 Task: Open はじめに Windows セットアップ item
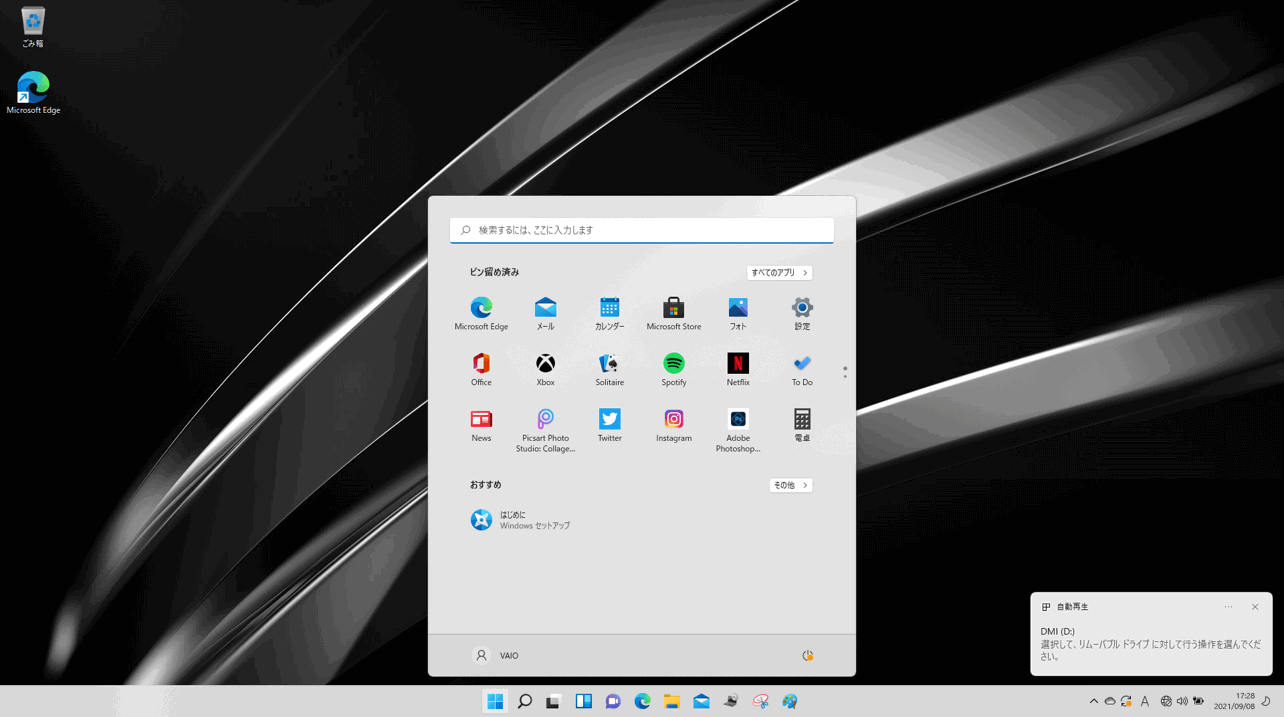521,520
